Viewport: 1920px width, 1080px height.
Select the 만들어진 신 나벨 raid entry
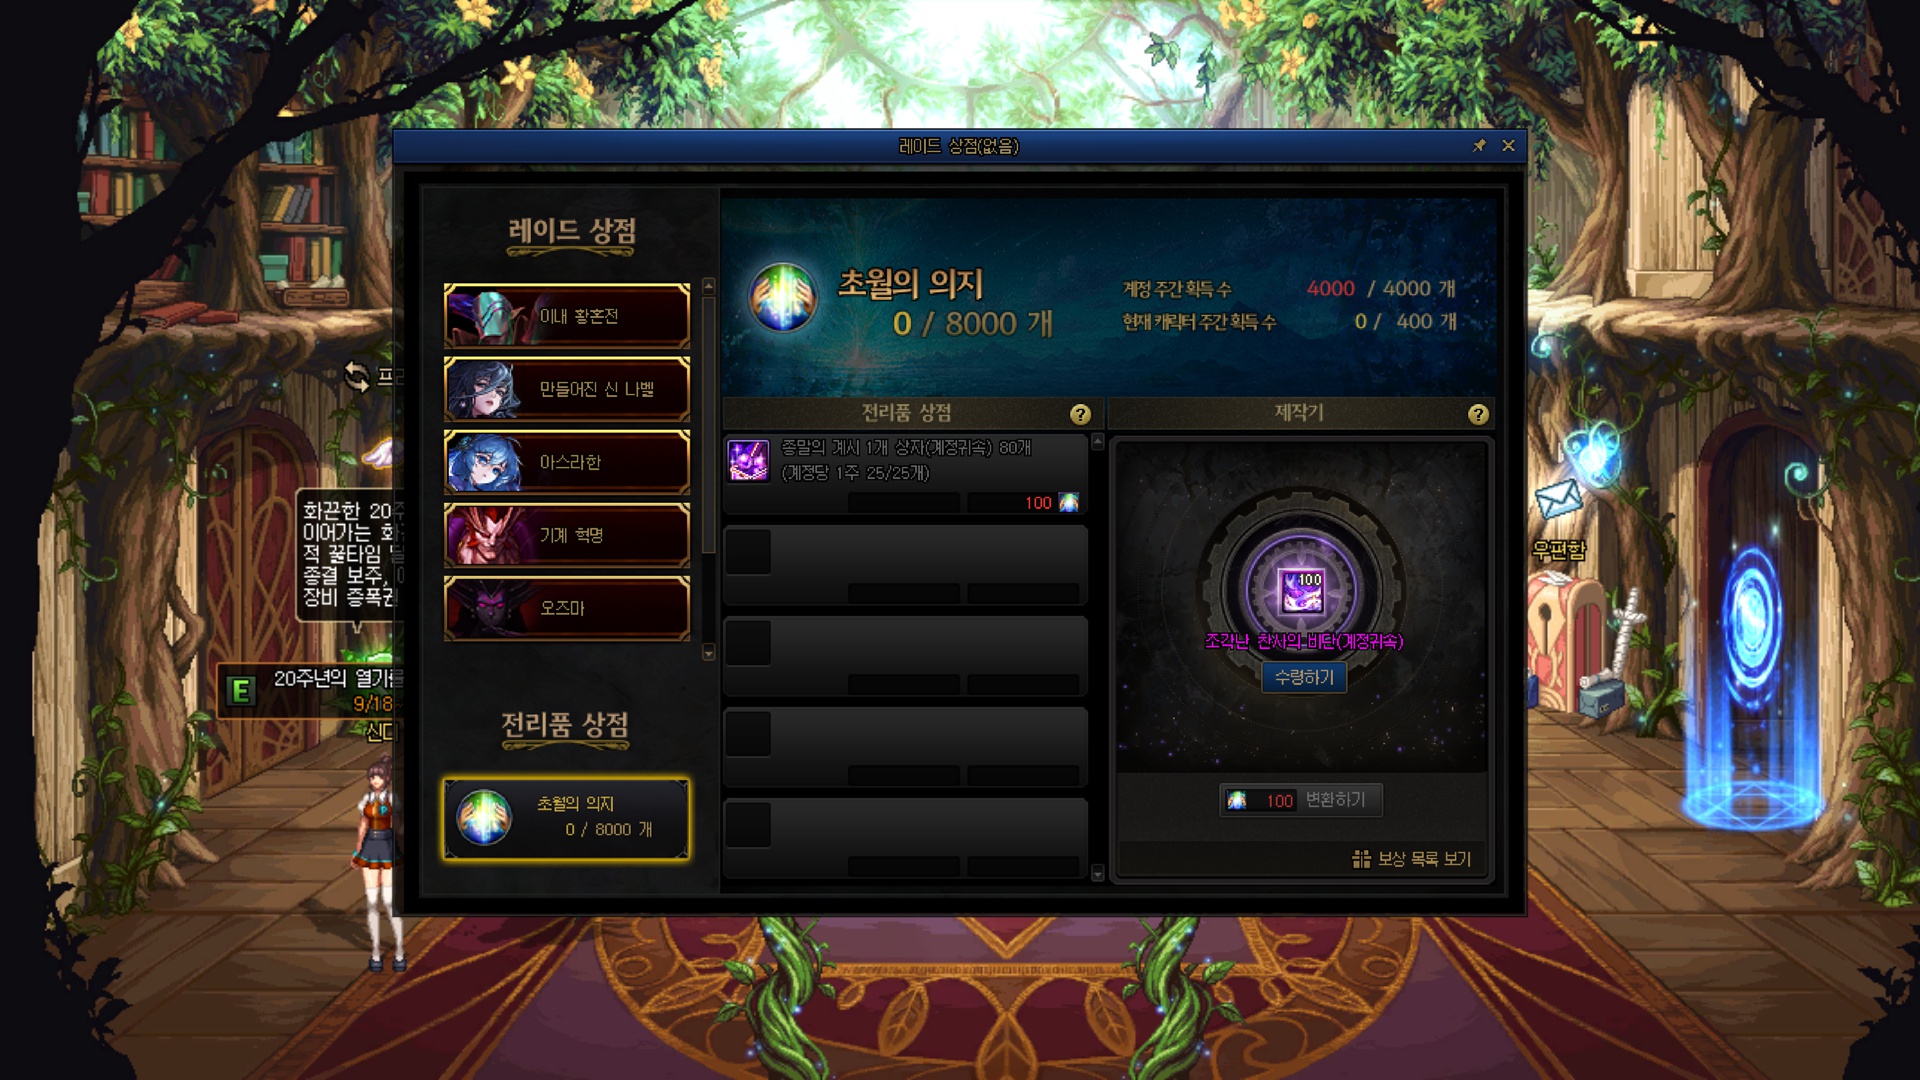coord(567,389)
